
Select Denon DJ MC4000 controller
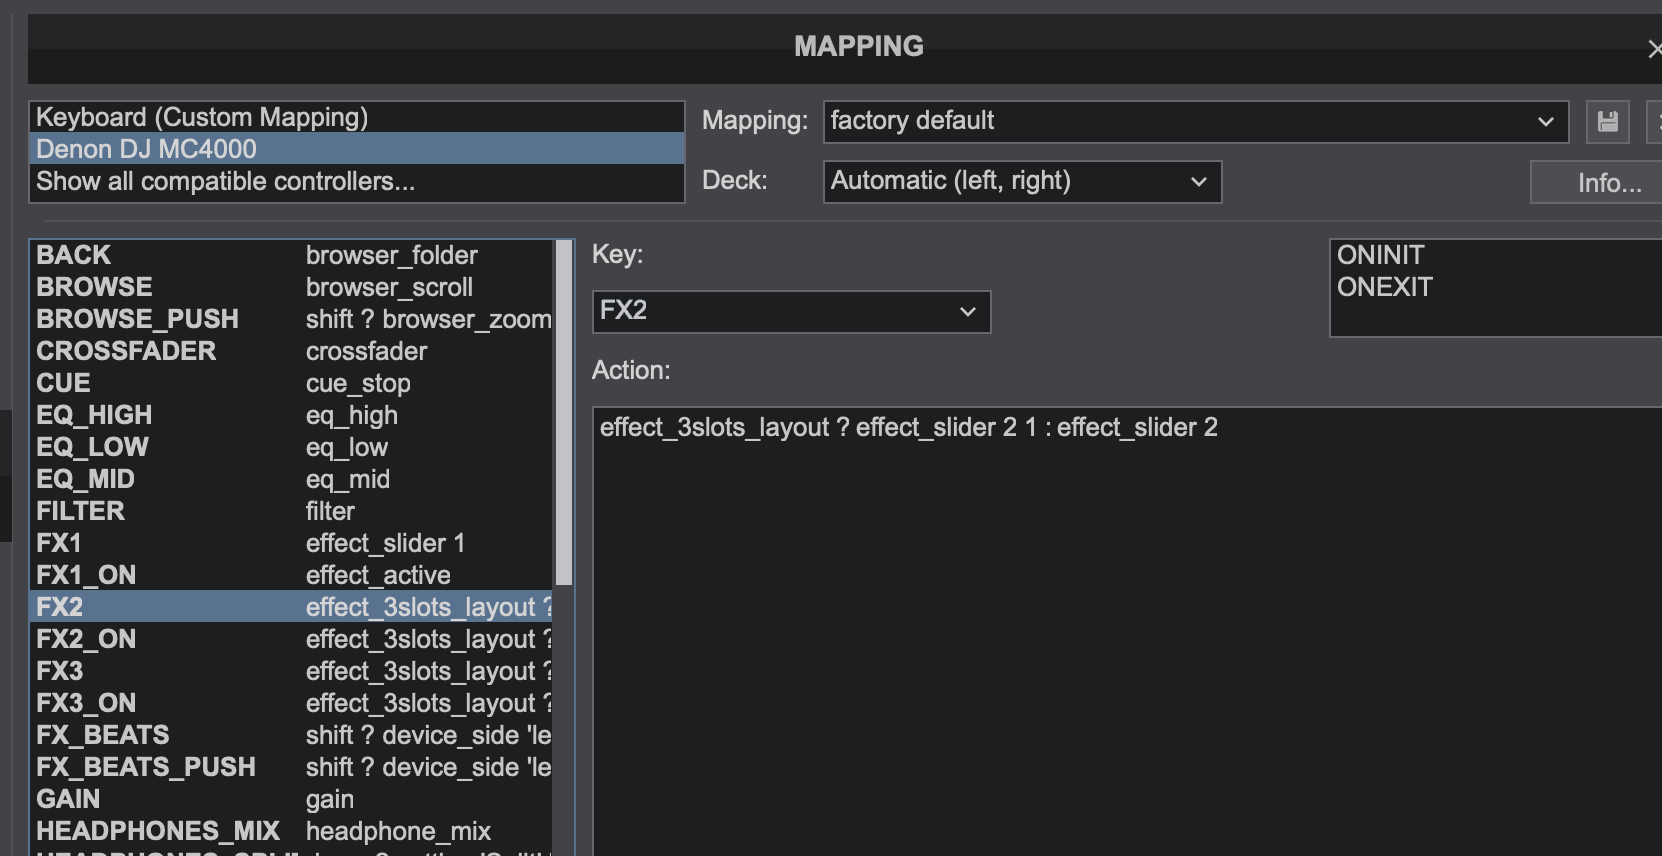[357, 149]
